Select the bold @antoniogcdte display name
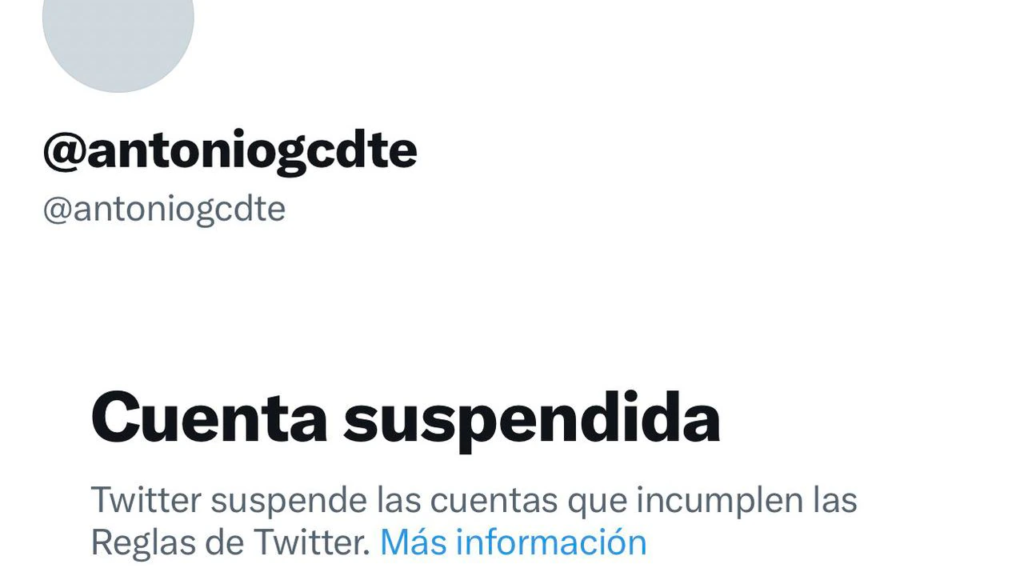Screen dimensions: 1024x576 (230, 153)
